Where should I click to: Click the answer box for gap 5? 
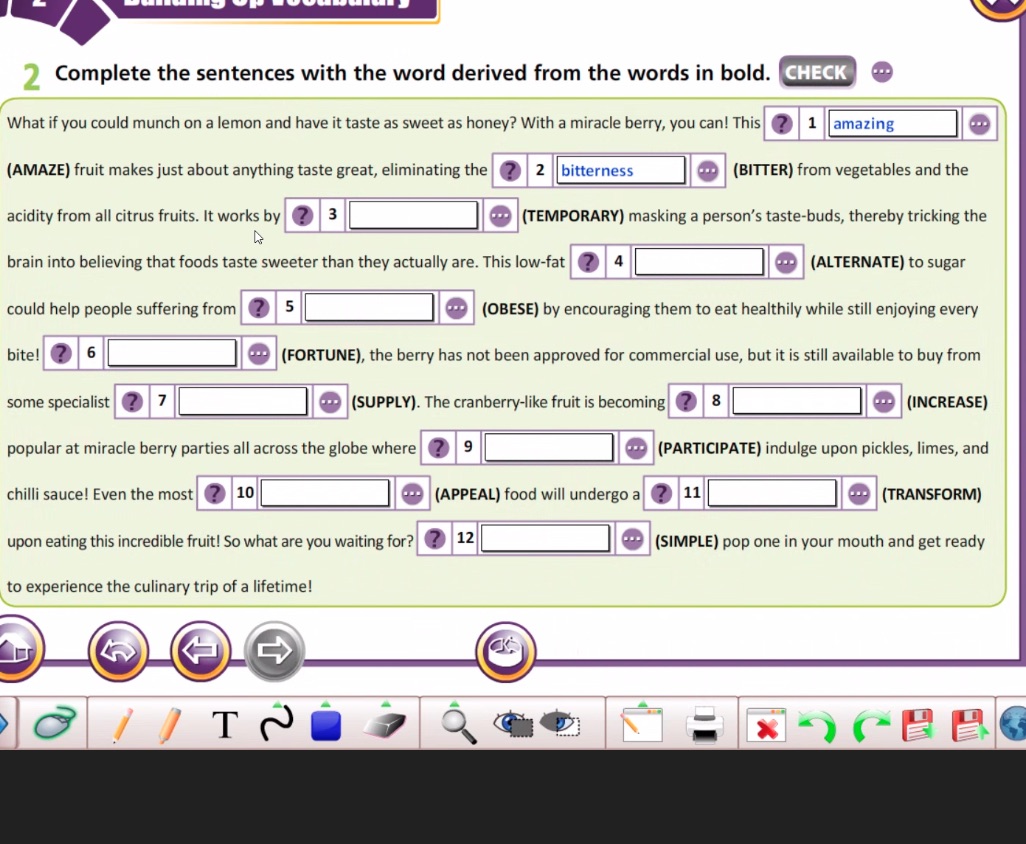[x=369, y=308]
